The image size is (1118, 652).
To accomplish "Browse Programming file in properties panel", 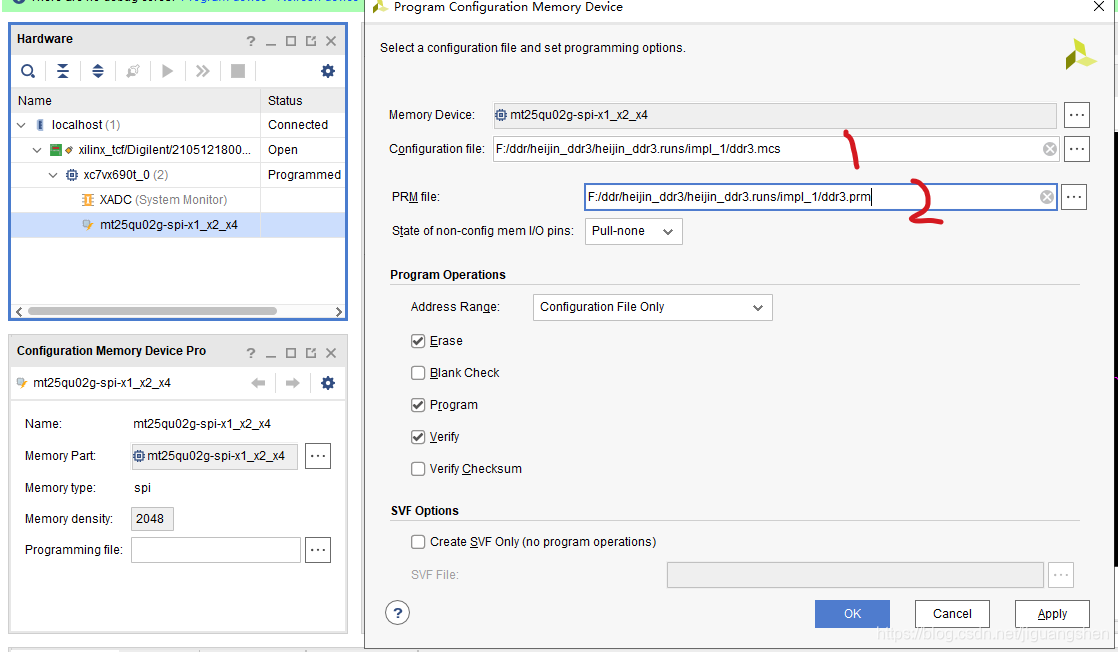I will (318, 550).
